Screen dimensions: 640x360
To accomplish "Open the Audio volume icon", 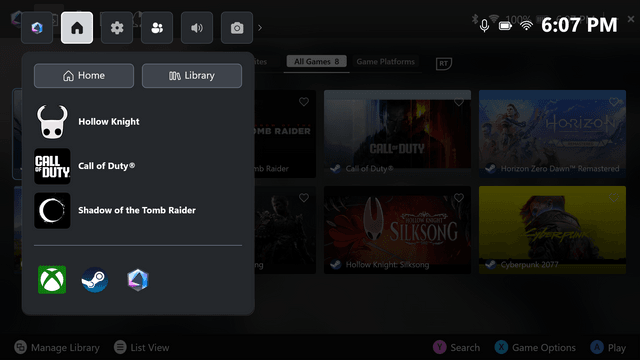I will coord(197,28).
